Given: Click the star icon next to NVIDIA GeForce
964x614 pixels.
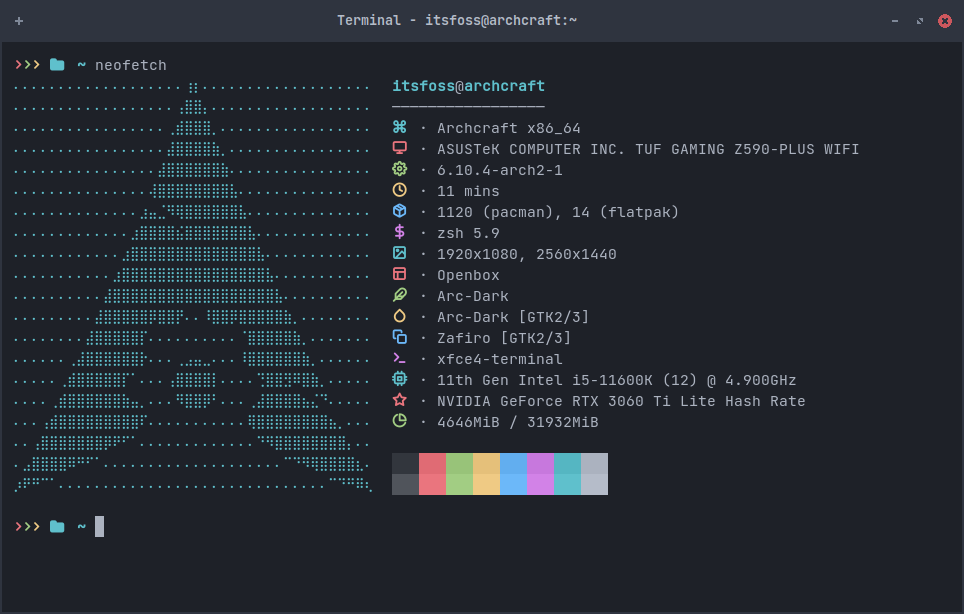Looking at the screenshot, I should click(400, 400).
